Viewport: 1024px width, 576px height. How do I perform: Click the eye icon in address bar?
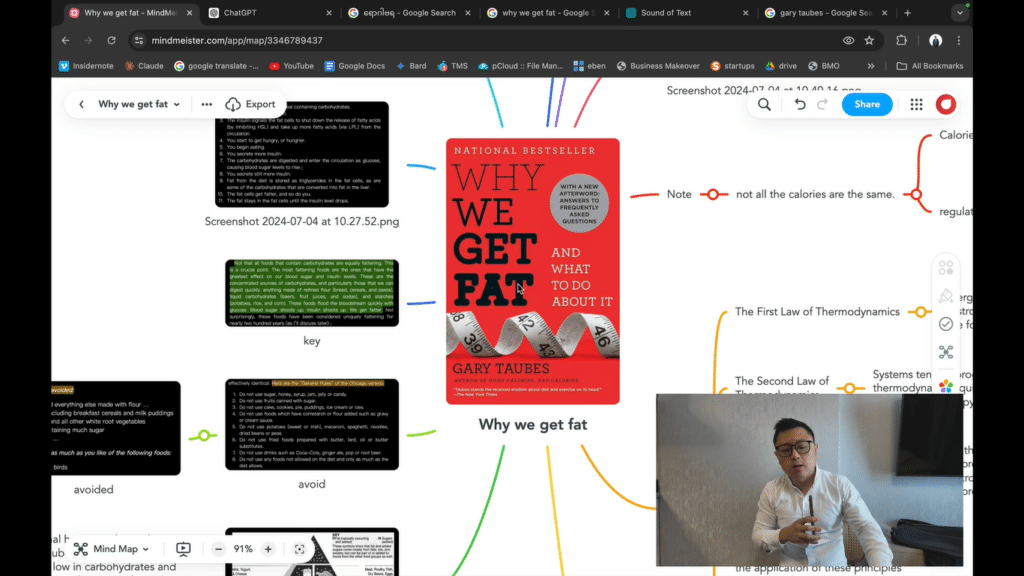click(x=848, y=40)
